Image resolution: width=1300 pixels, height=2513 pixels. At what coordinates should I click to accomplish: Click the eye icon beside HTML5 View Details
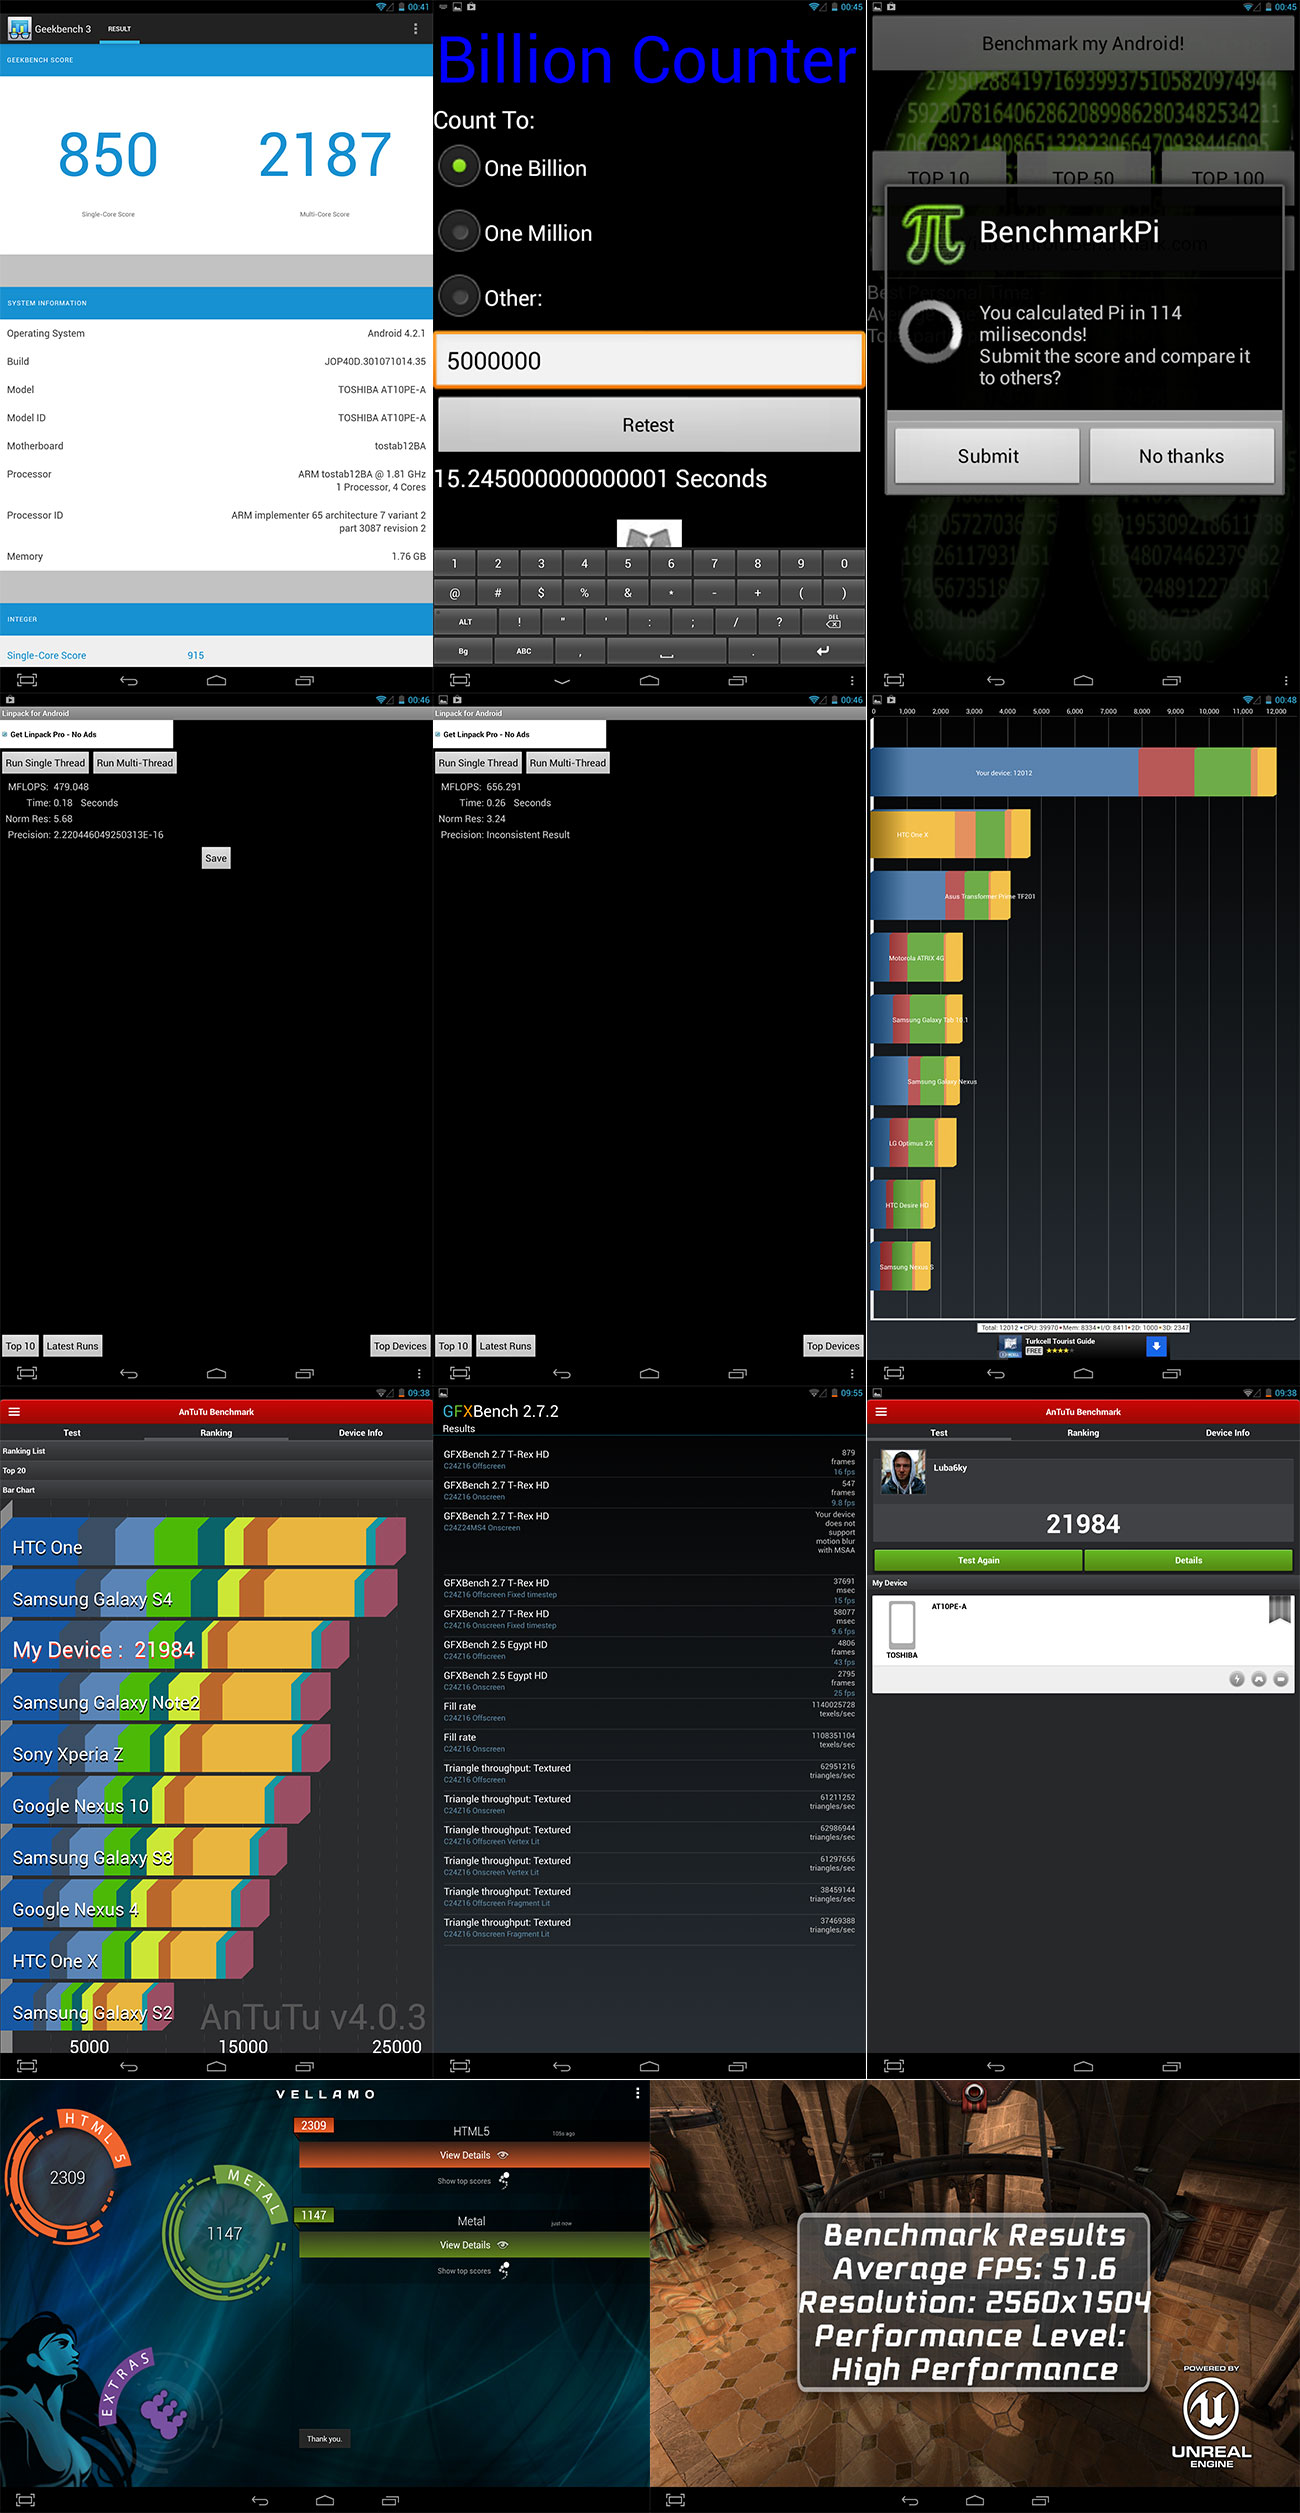(x=503, y=2155)
